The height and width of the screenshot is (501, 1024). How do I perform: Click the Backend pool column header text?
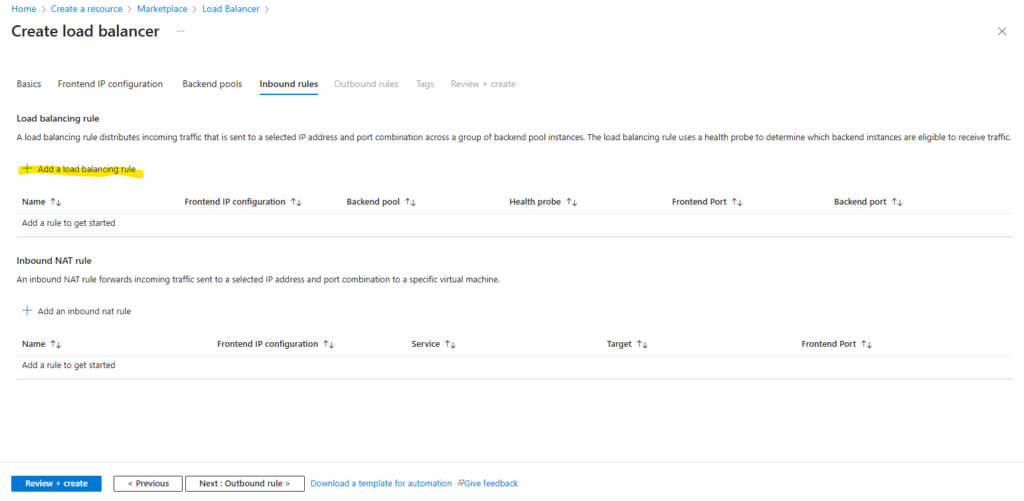click(x=373, y=202)
